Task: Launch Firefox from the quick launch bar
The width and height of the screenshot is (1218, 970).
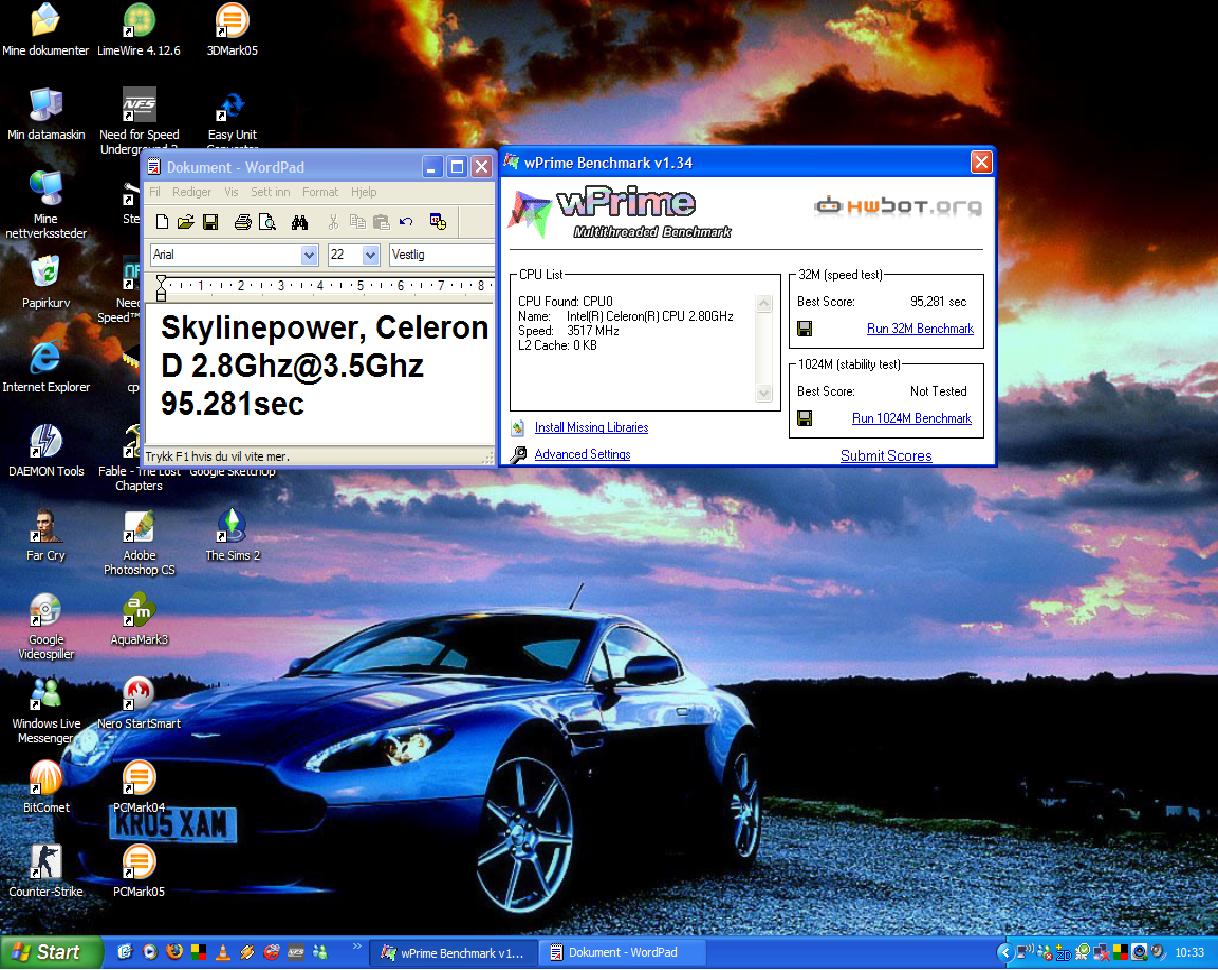Action: [x=175, y=952]
